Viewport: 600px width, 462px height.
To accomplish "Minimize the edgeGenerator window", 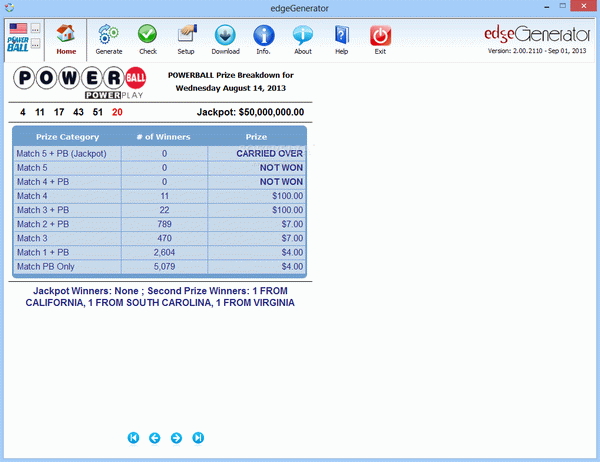I will coord(547,7).
